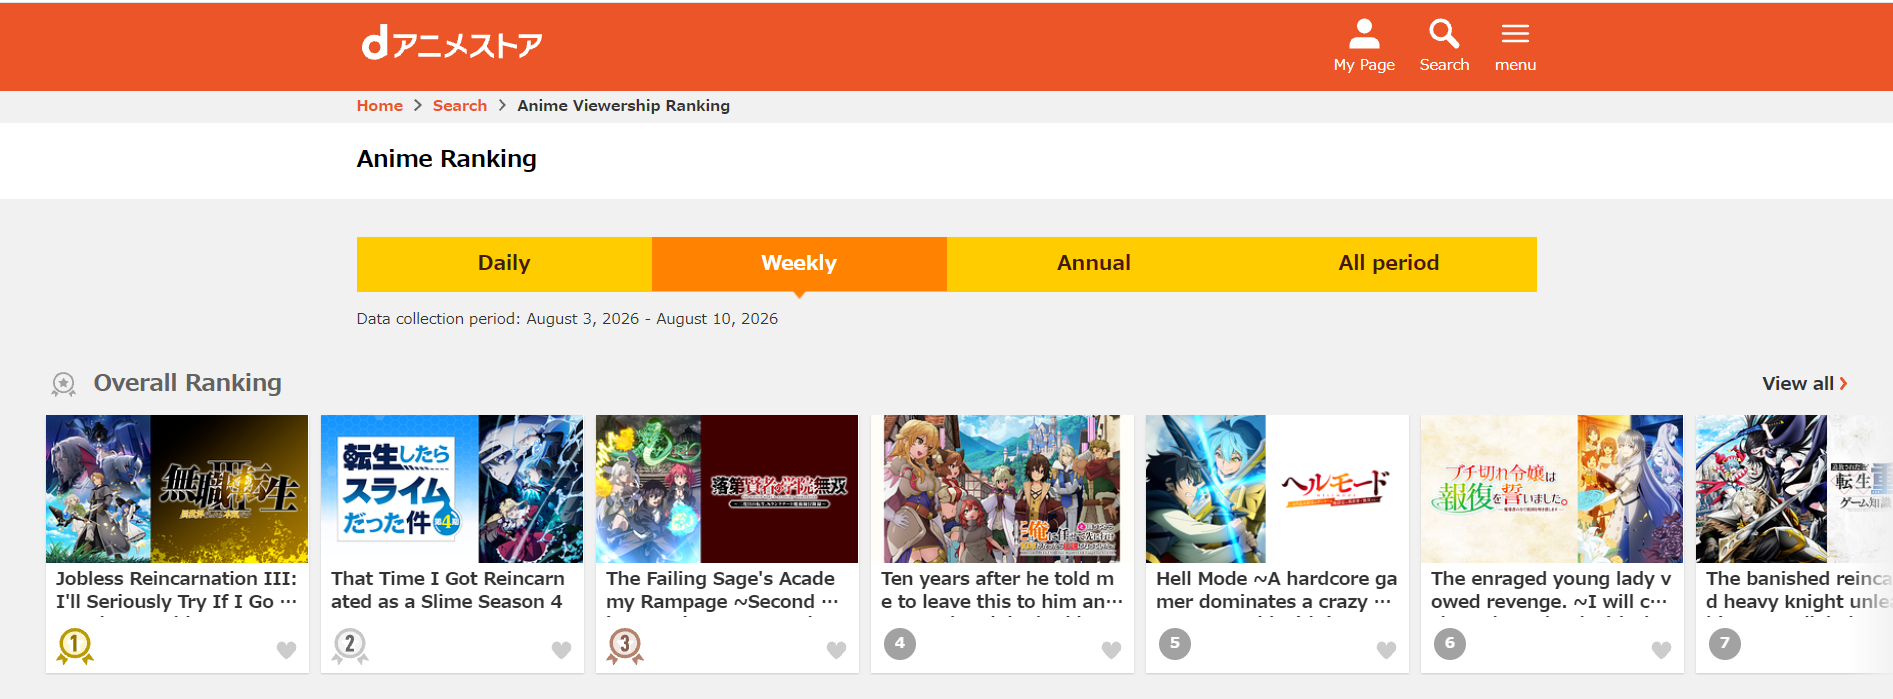Go to Home breadcrumb link

pyautogui.click(x=380, y=106)
